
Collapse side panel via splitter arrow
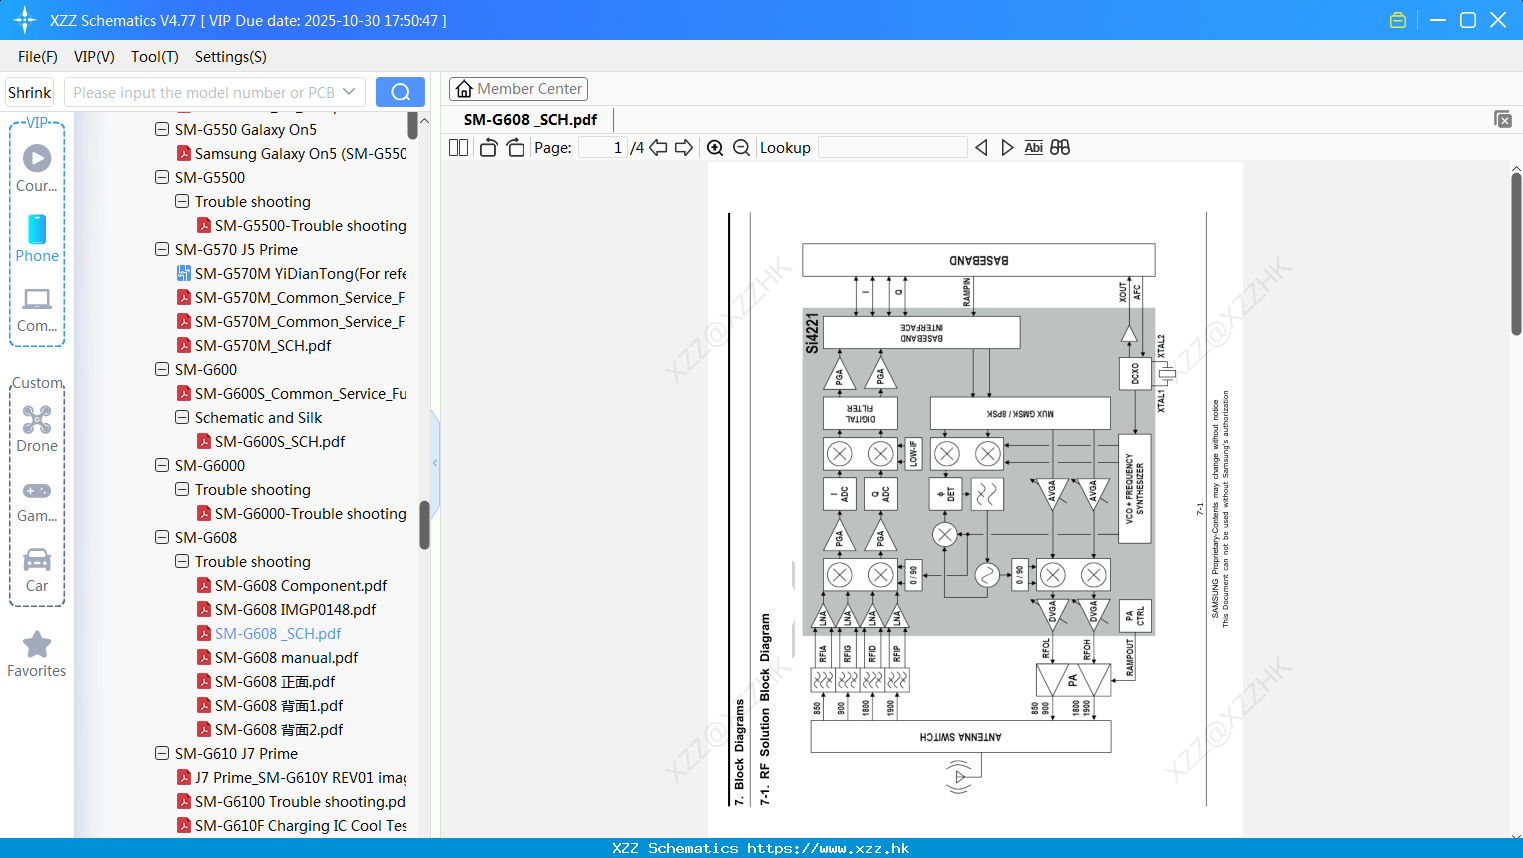[x=435, y=462]
